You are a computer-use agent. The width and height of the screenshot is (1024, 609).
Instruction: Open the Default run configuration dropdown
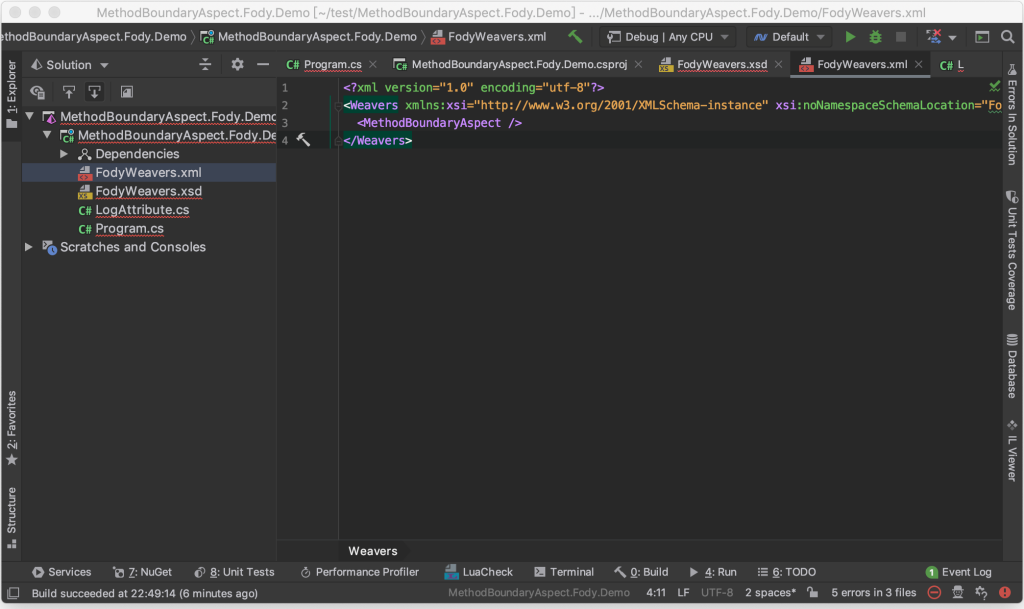[x=790, y=37]
